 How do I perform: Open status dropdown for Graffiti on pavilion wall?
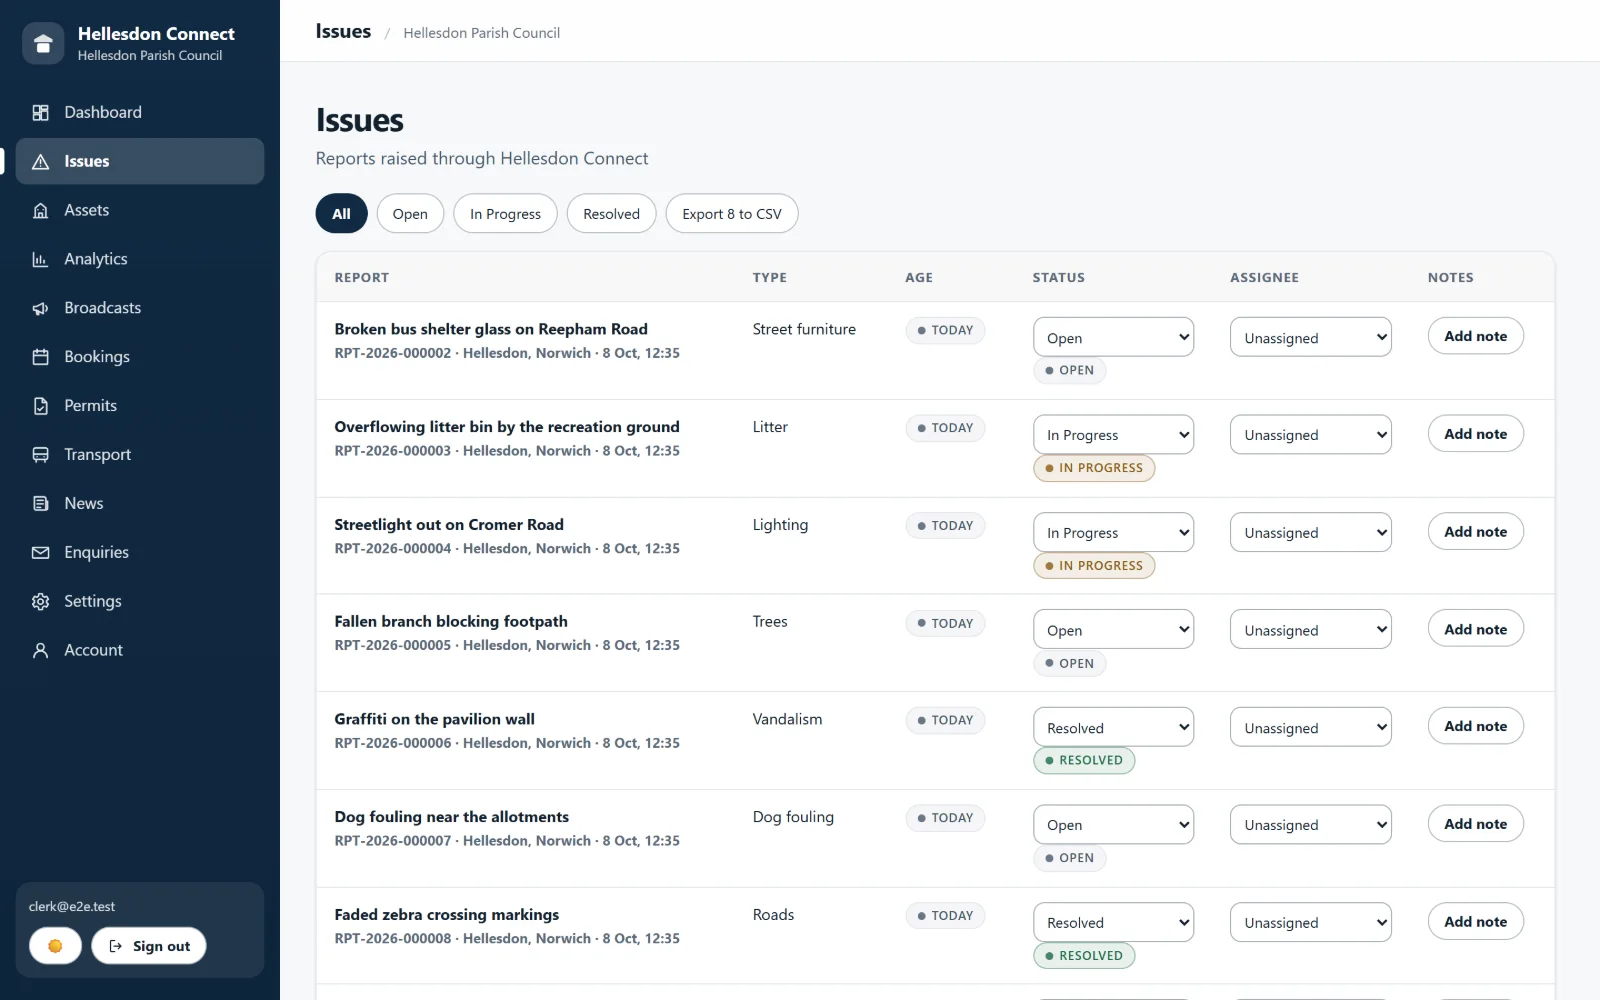[x=1113, y=728]
